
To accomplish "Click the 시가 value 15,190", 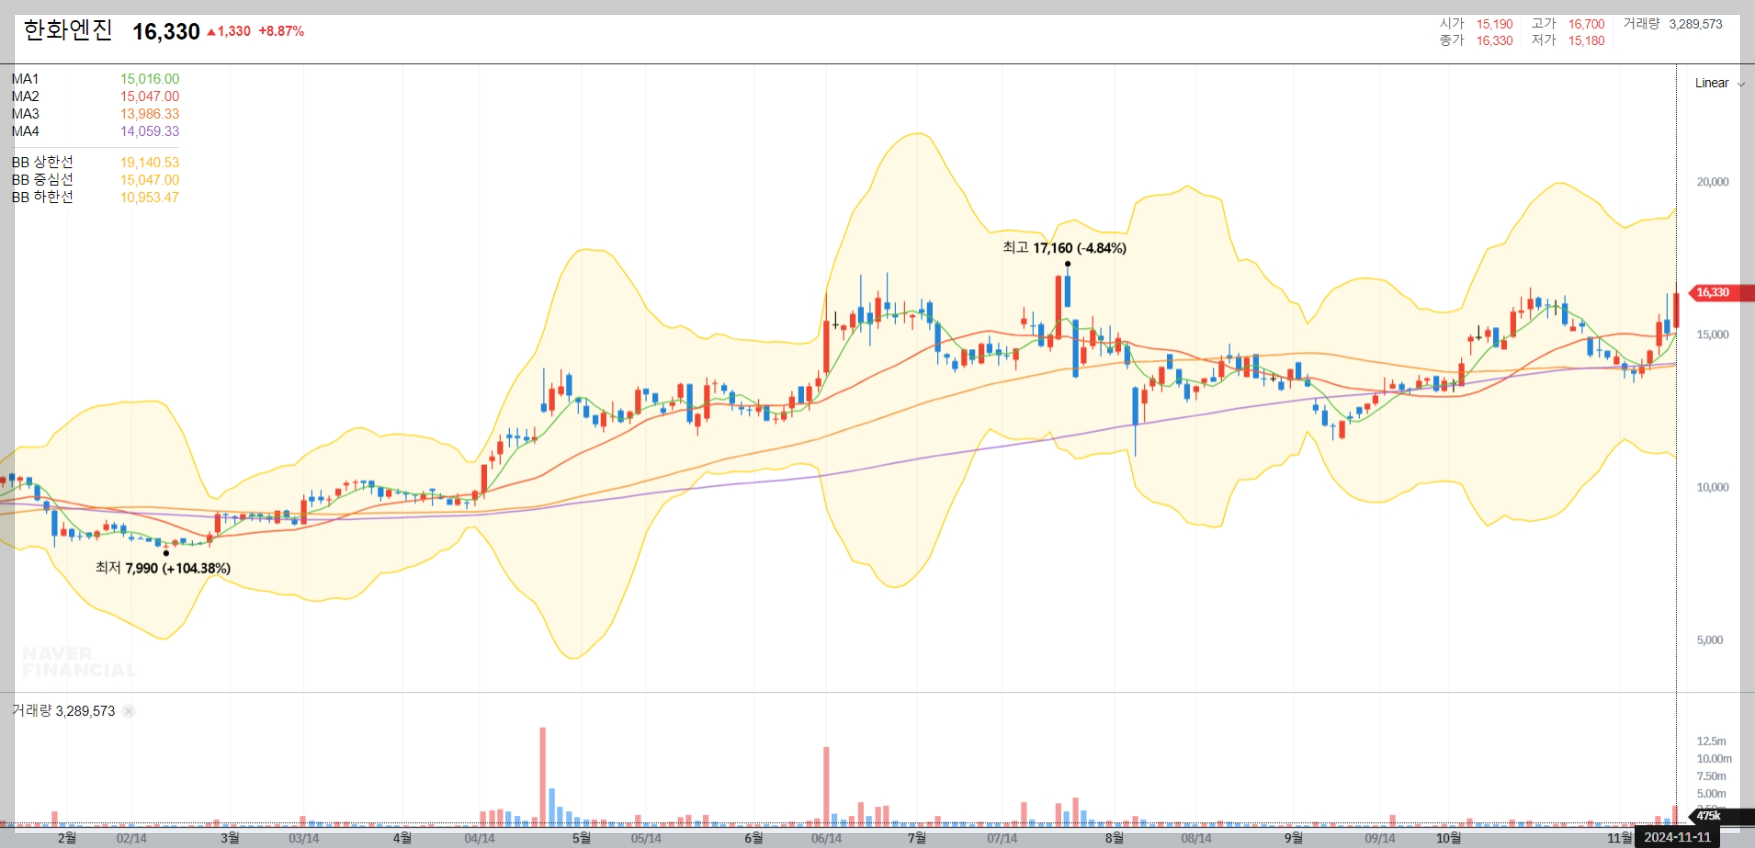I will coord(1494,24).
